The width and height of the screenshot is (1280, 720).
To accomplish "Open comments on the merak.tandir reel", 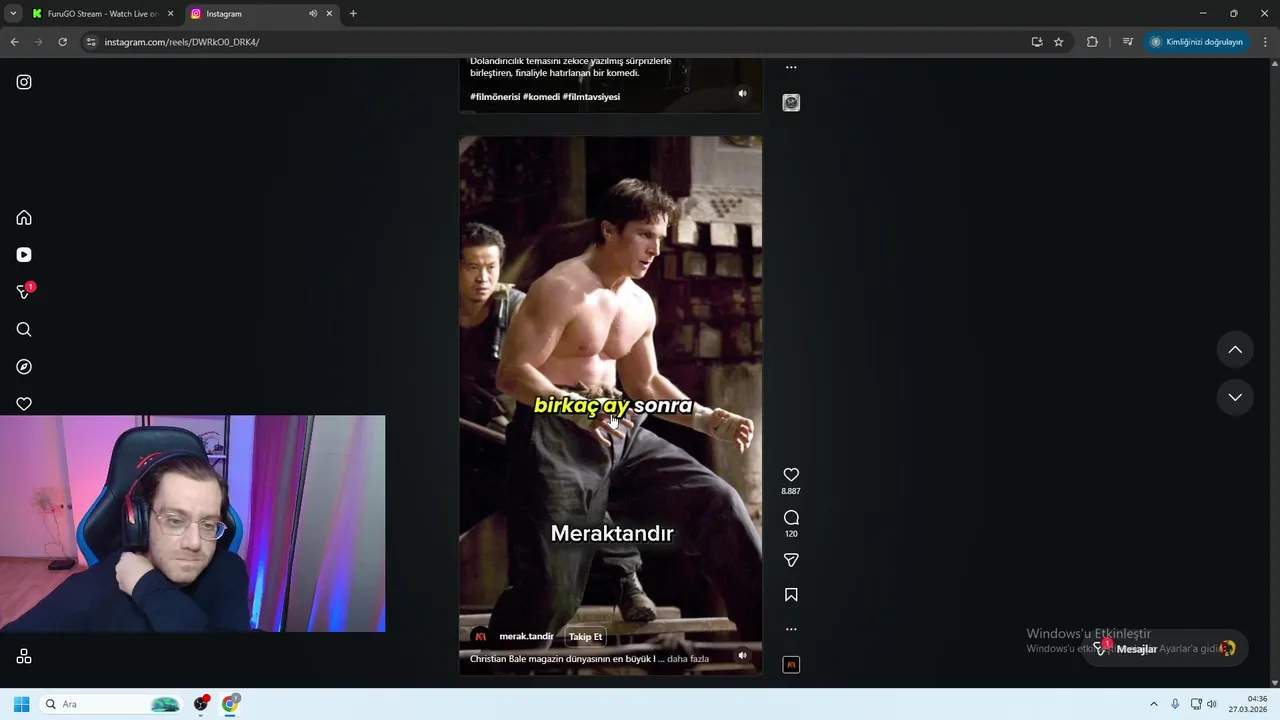I will pos(791,517).
